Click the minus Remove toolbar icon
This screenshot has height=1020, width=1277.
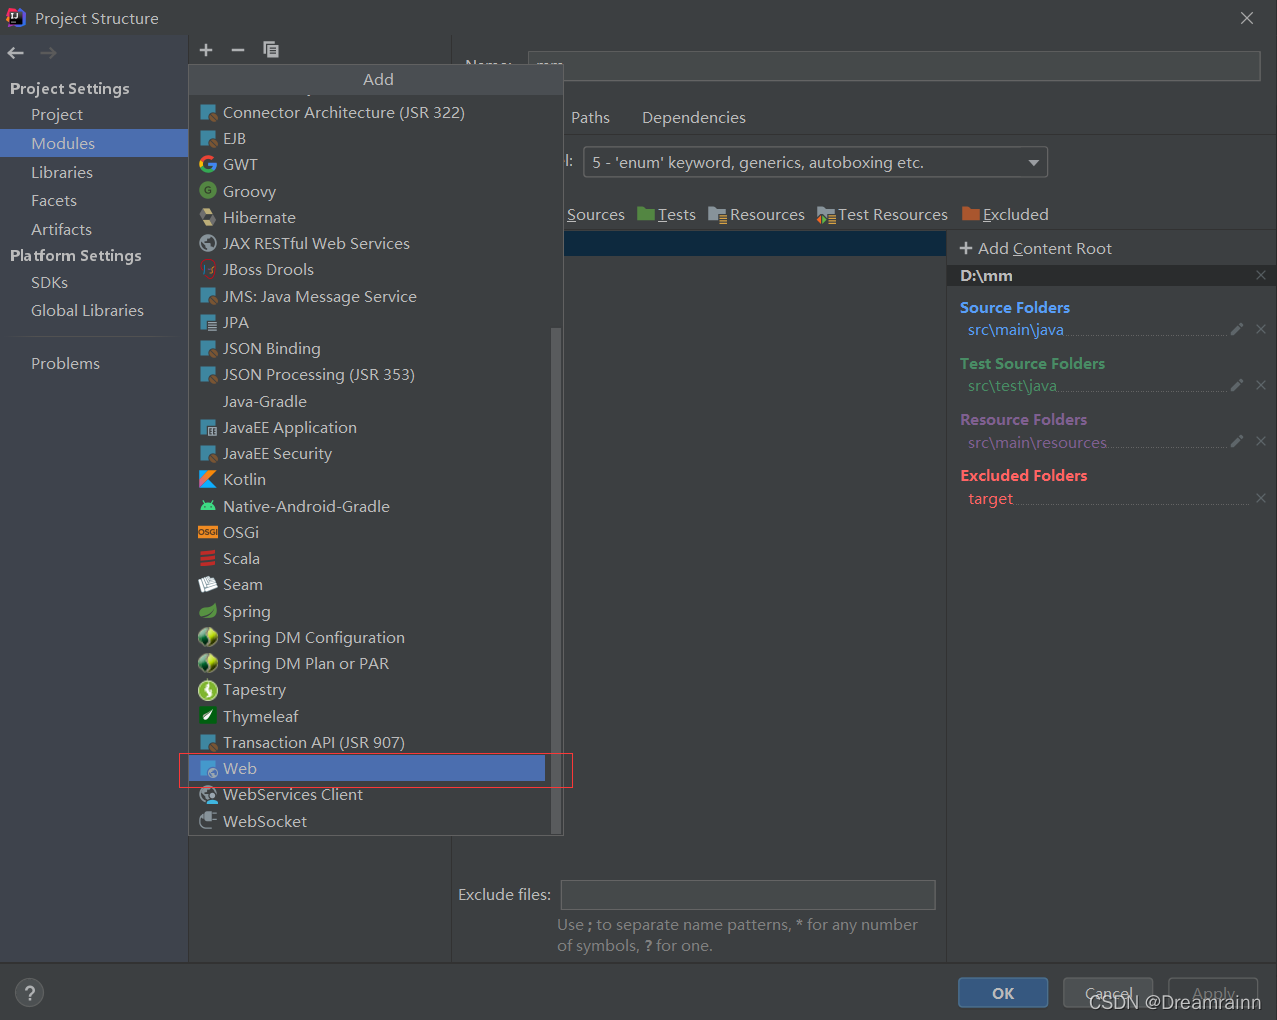point(238,50)
